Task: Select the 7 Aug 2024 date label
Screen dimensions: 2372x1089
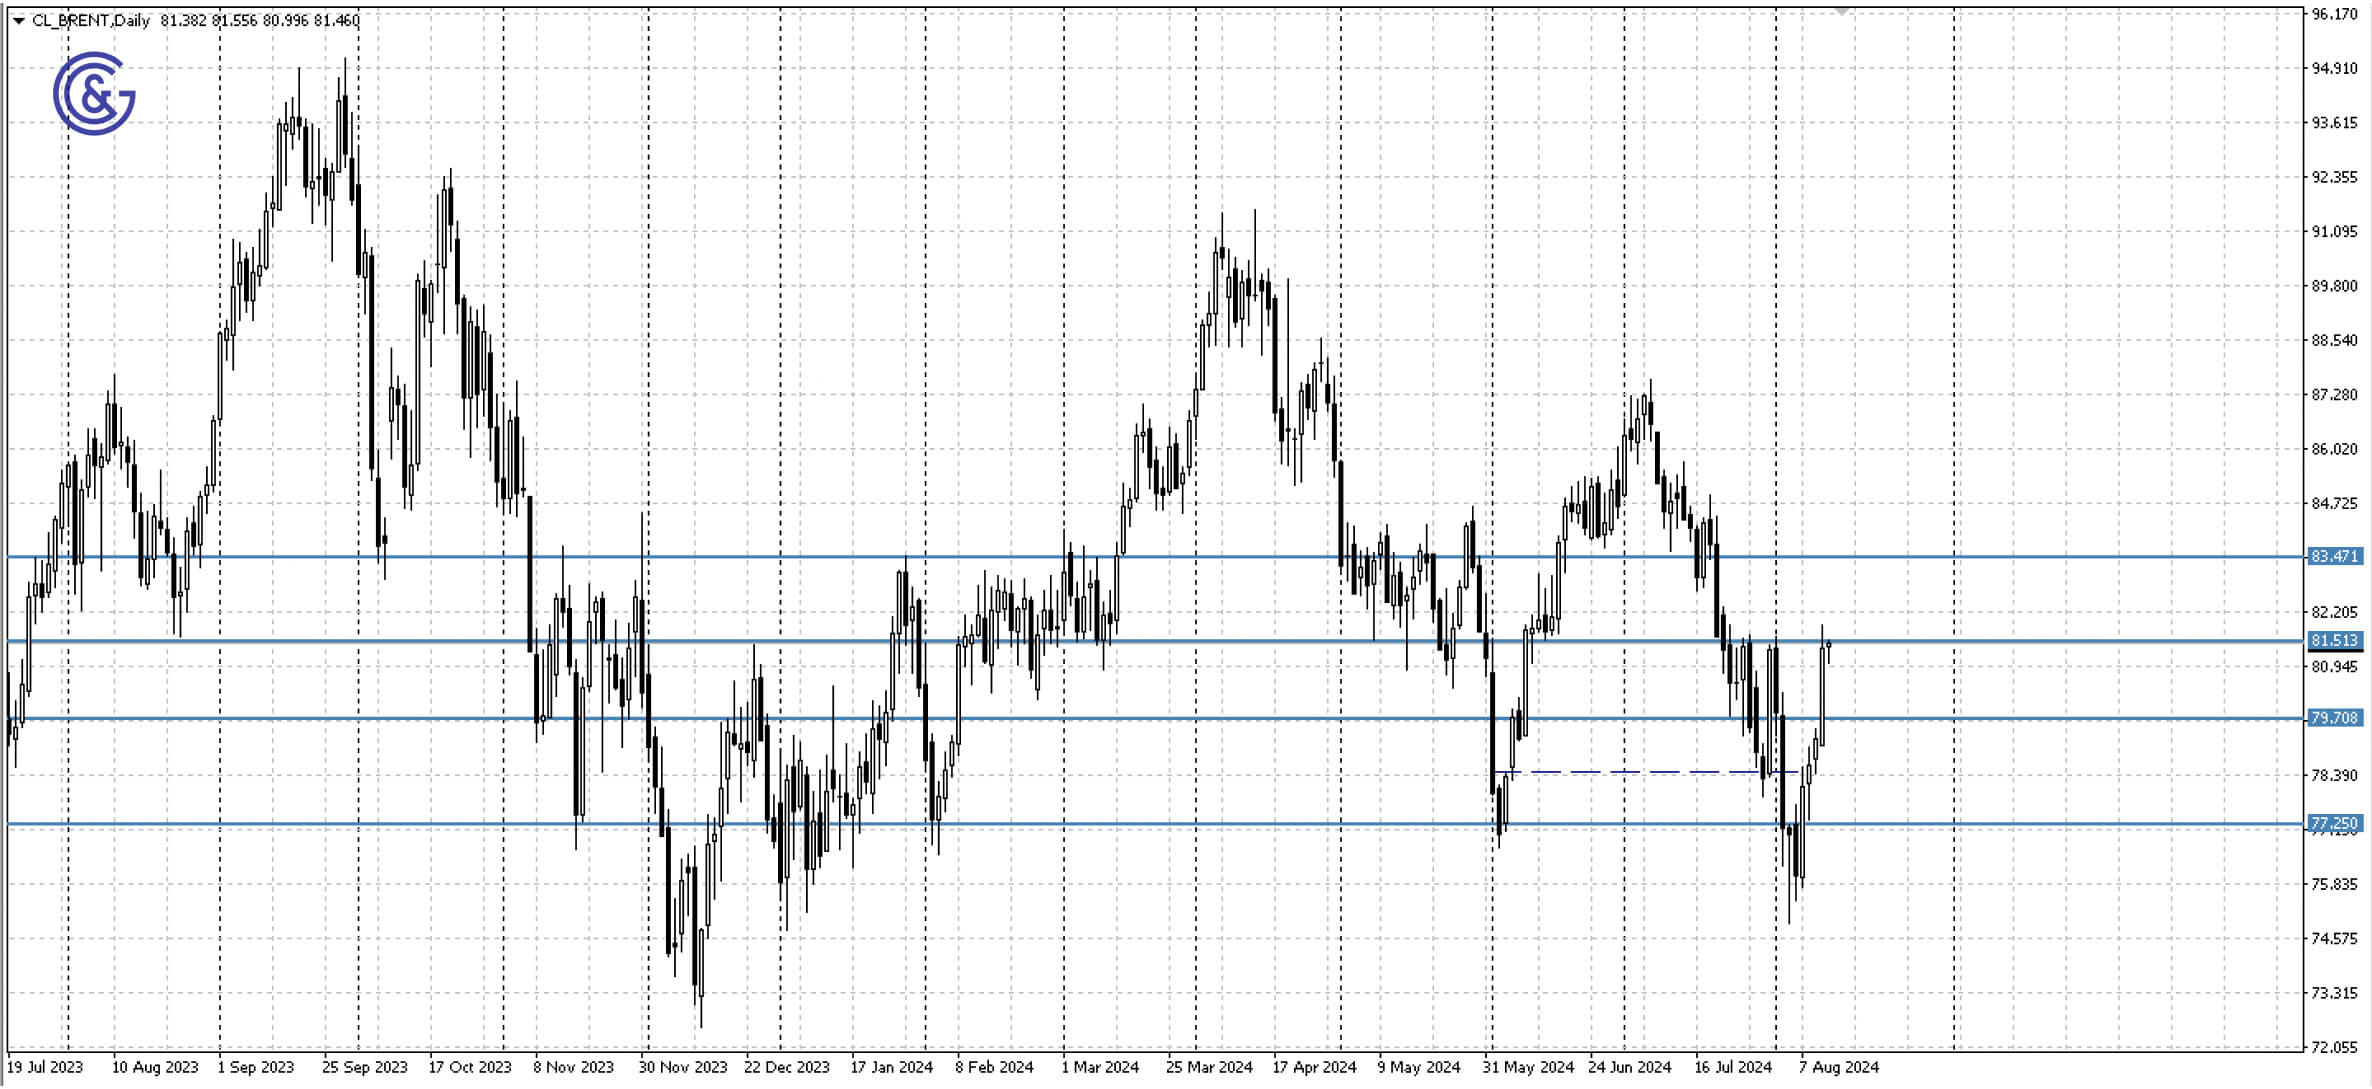Action: coord(1838,1067)
